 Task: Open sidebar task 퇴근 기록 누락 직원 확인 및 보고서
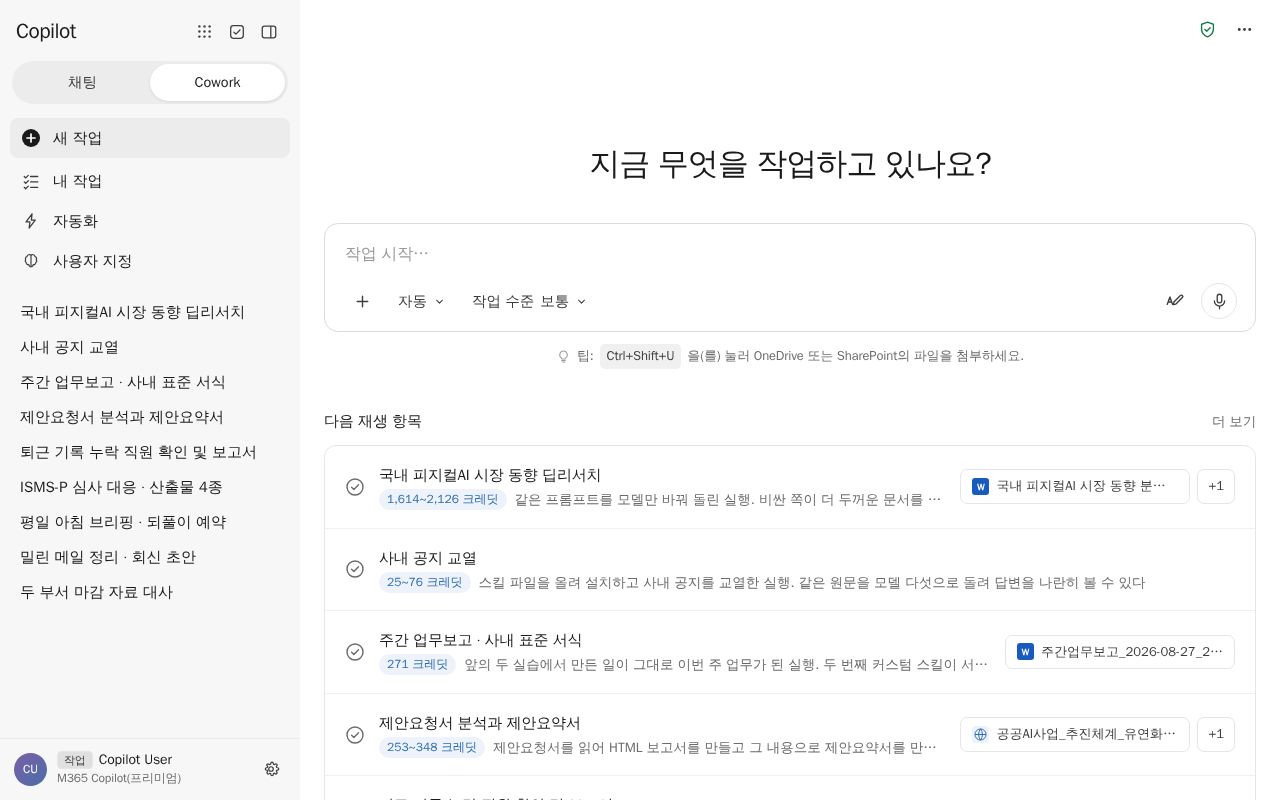click(150, 452)
